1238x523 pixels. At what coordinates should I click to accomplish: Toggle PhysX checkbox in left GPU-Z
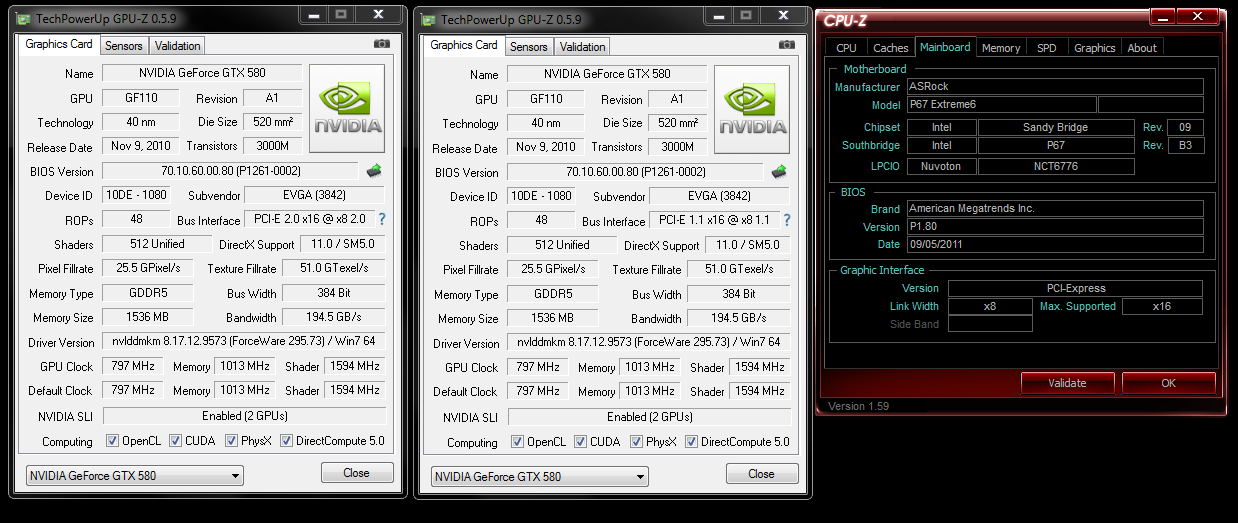click(x=232, y=441)
